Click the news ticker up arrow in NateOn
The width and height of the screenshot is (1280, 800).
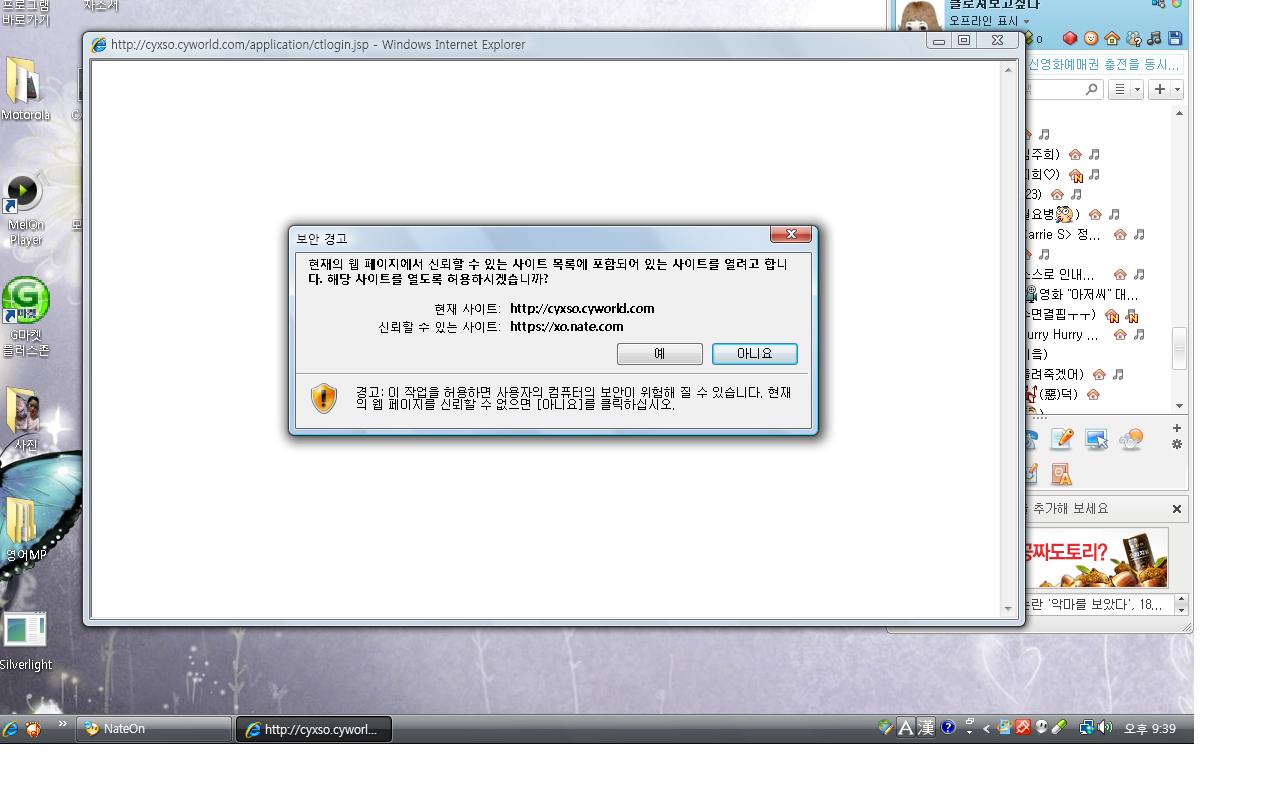(x=1181, y=599)
